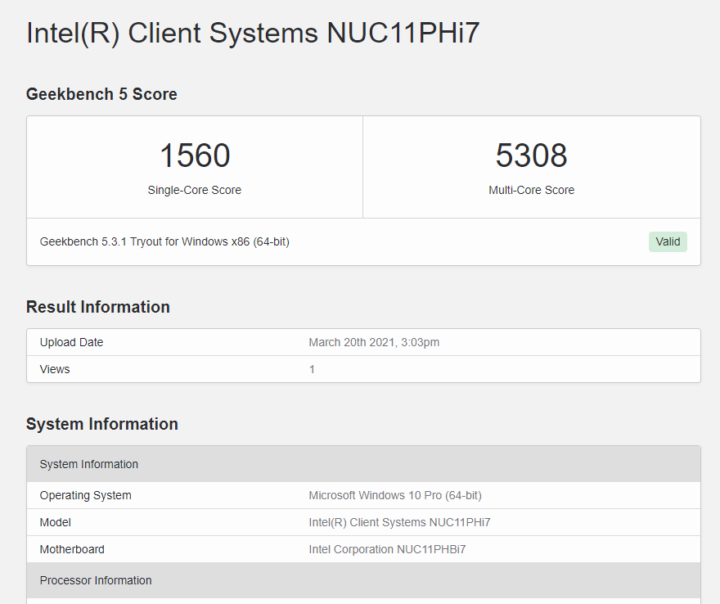
Task: Select the multi-core score 5308
Action: point(531,155)
